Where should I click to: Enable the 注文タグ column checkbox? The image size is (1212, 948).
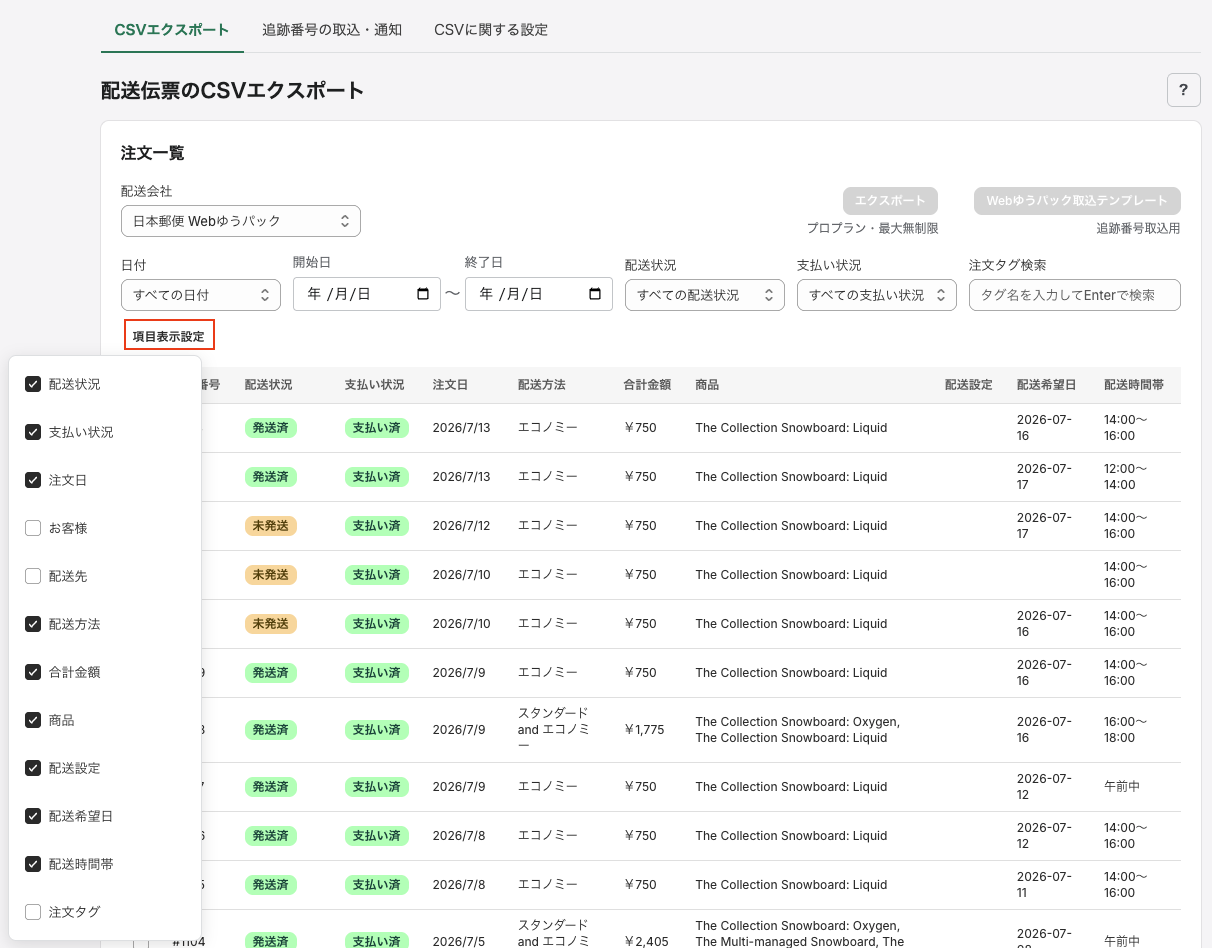pos(33,912)
